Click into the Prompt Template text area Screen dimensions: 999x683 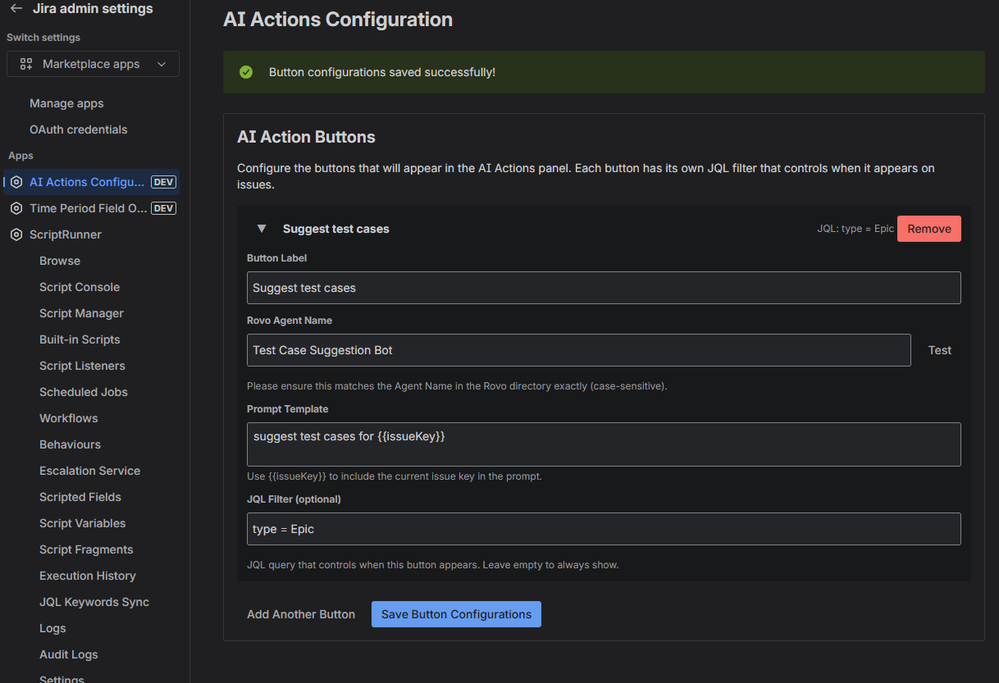point(603,444)
